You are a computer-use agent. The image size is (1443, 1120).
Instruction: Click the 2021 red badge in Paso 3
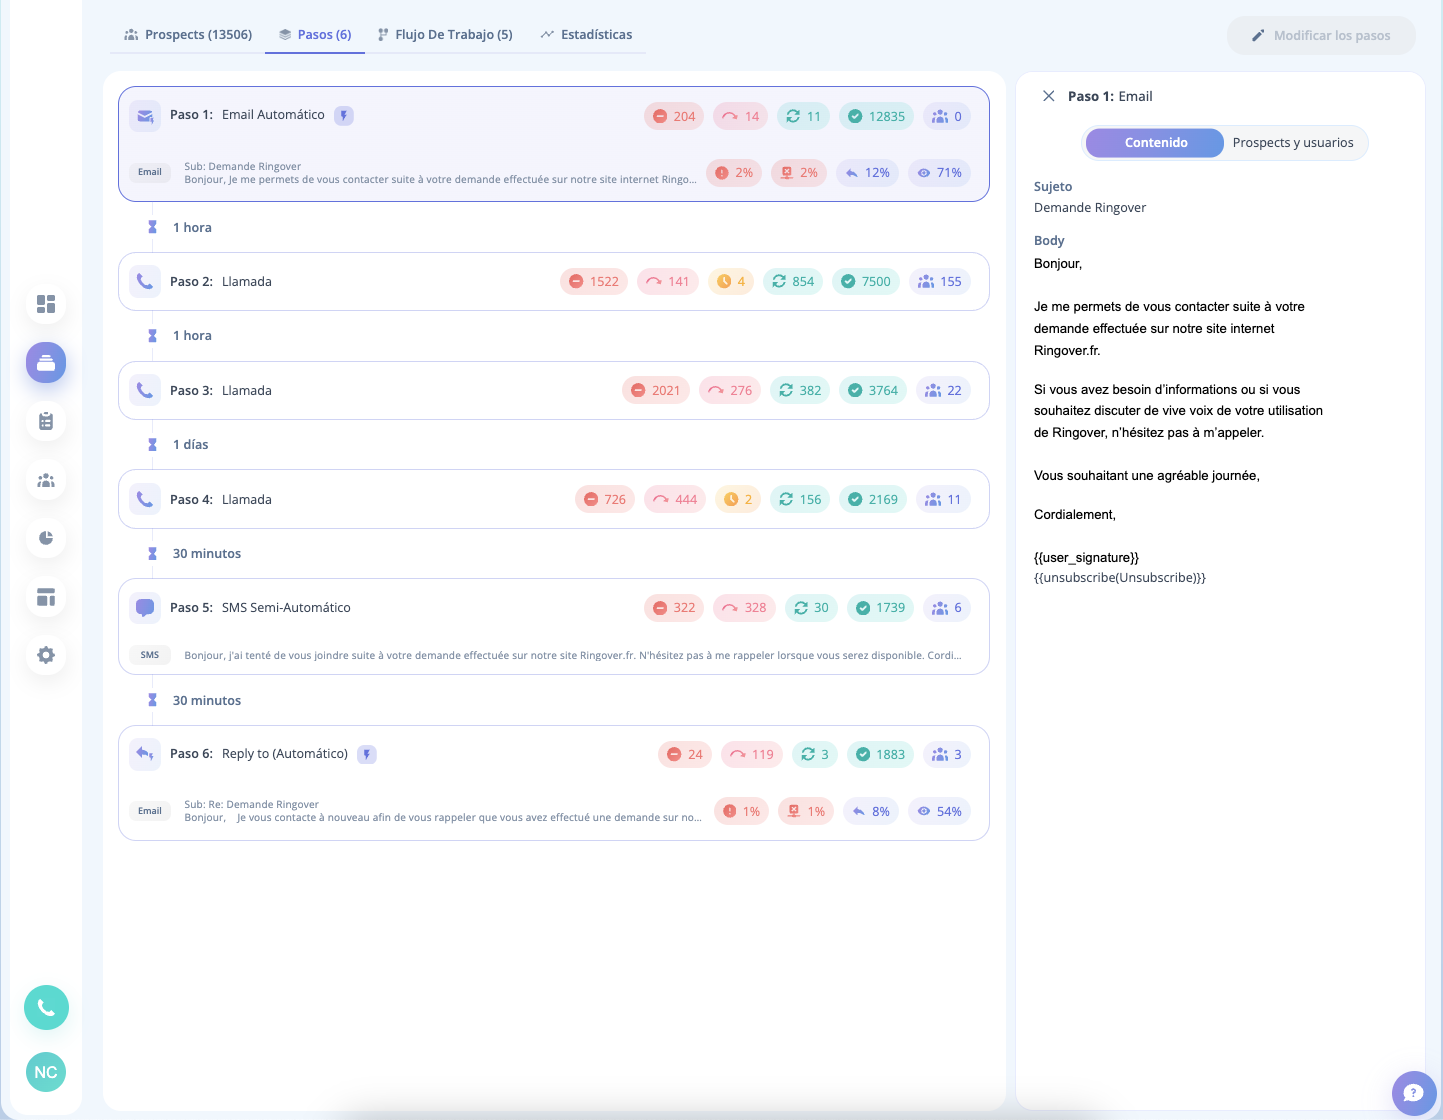coord(656,391)
